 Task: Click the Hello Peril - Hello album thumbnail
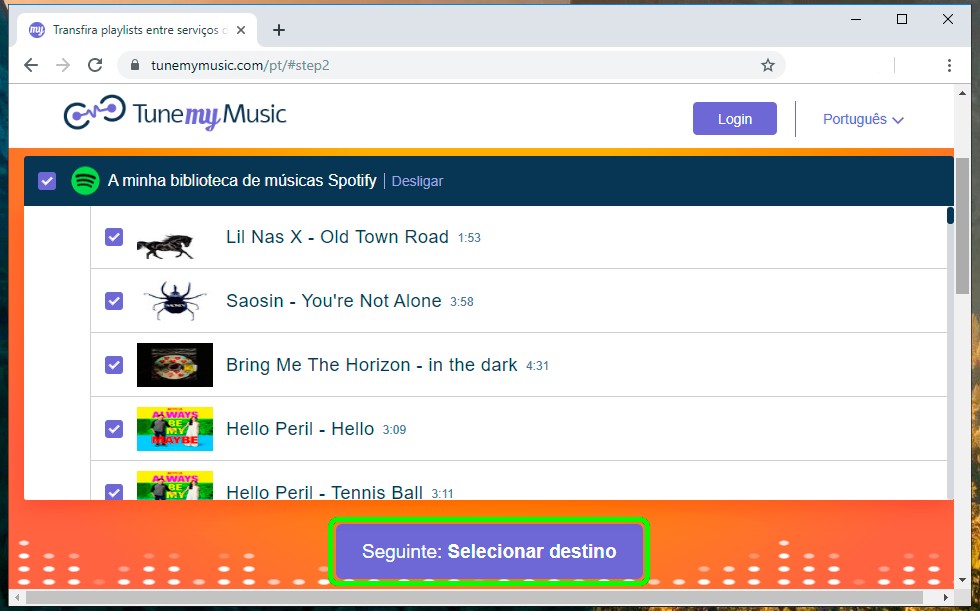[174, 429]
